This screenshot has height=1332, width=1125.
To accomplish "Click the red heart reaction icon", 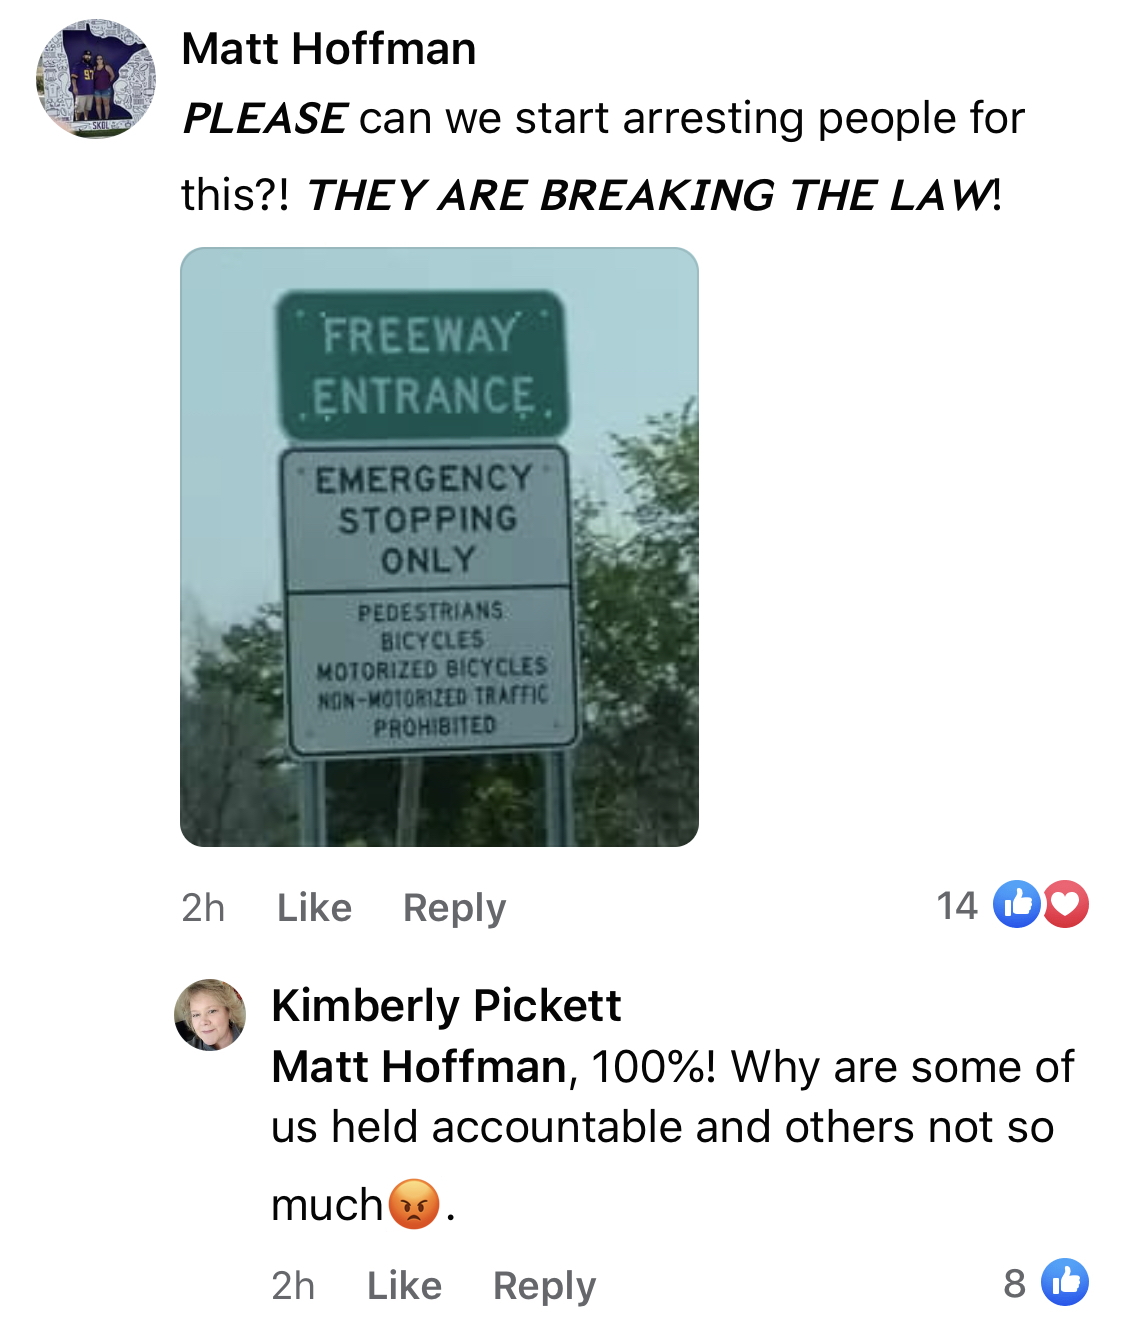I will point(1066,905).
